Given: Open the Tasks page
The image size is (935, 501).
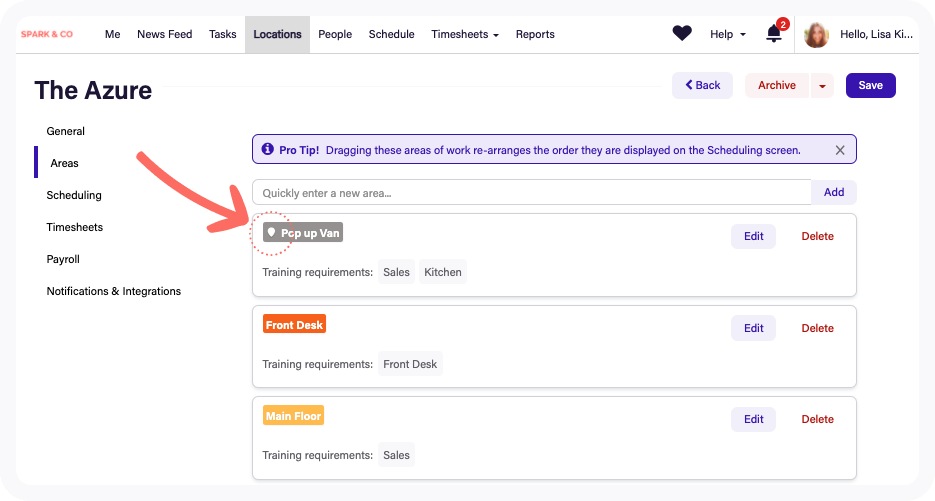Looking at the screenshot, I should coord(222,35).
